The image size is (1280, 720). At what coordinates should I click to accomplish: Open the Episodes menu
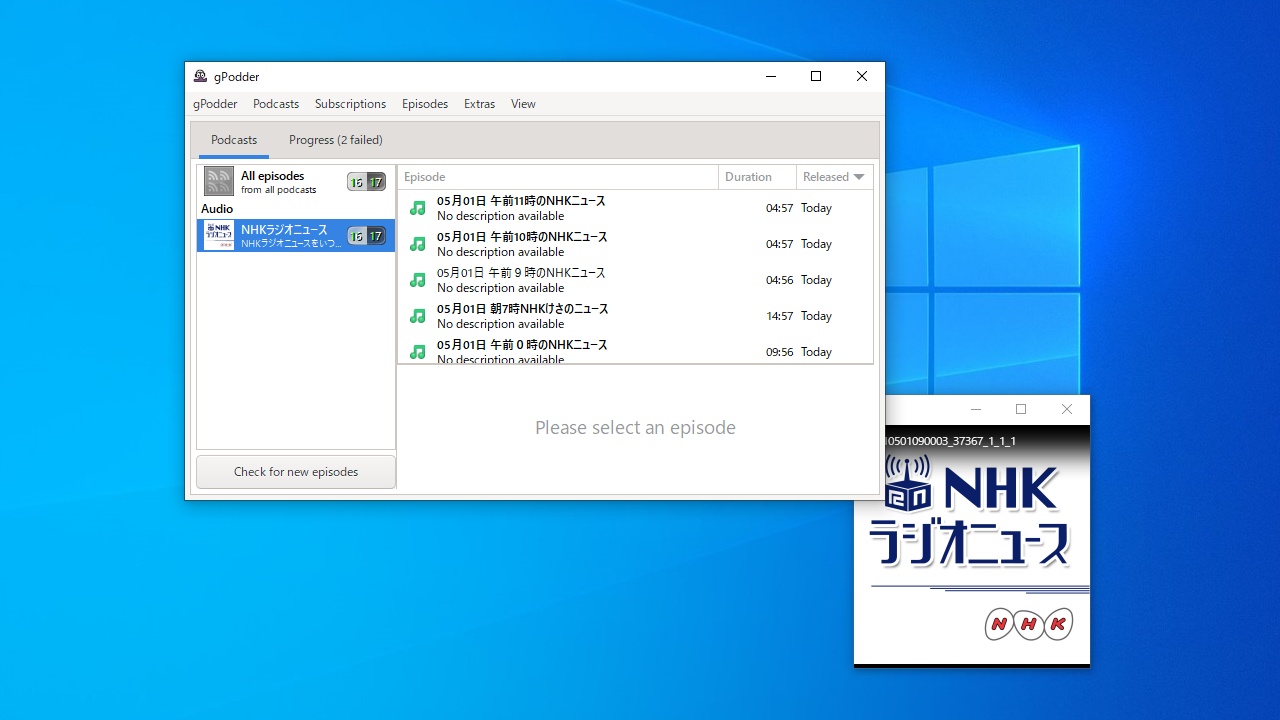pos(425,104)
